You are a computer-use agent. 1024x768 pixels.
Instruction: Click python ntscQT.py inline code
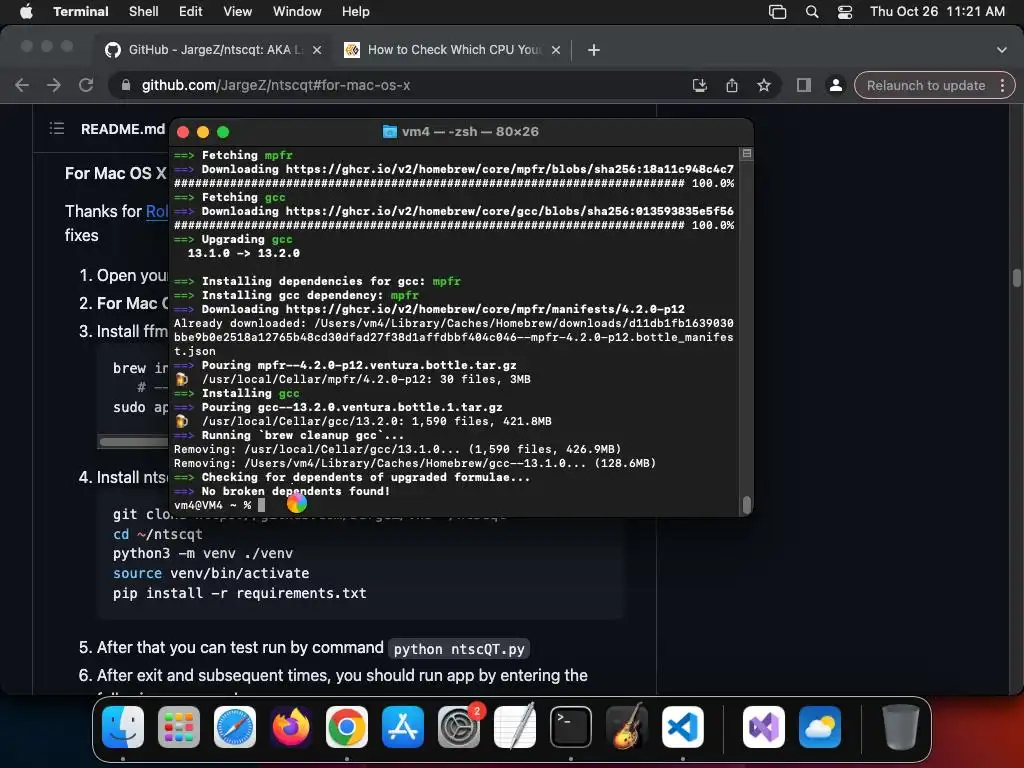[459, 648]
